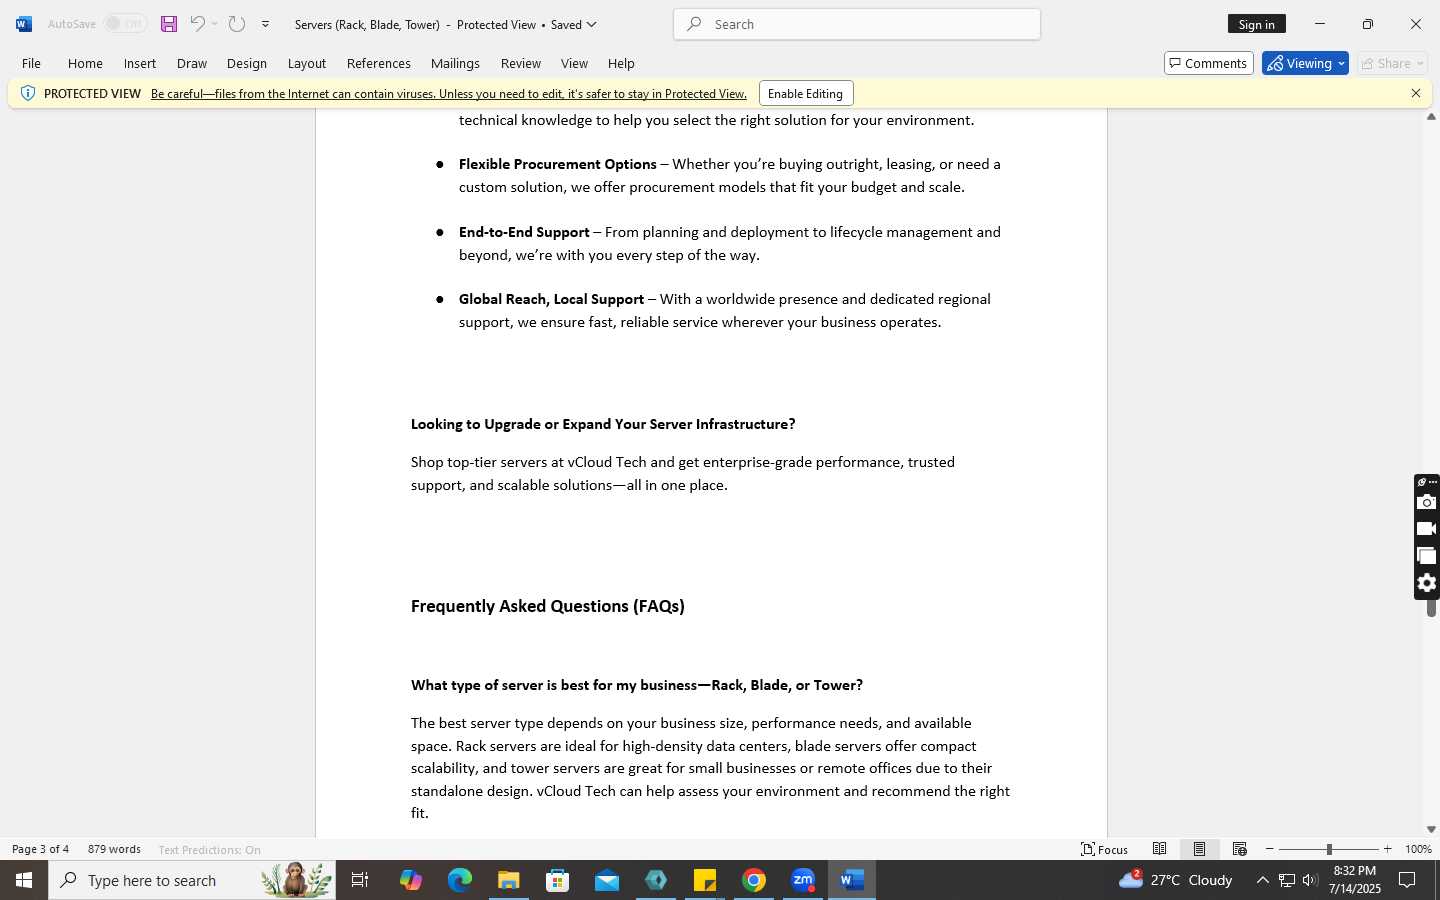Switch to the Review tab
This screenshot has width=1440, height=900.
(x=521, y=63)
